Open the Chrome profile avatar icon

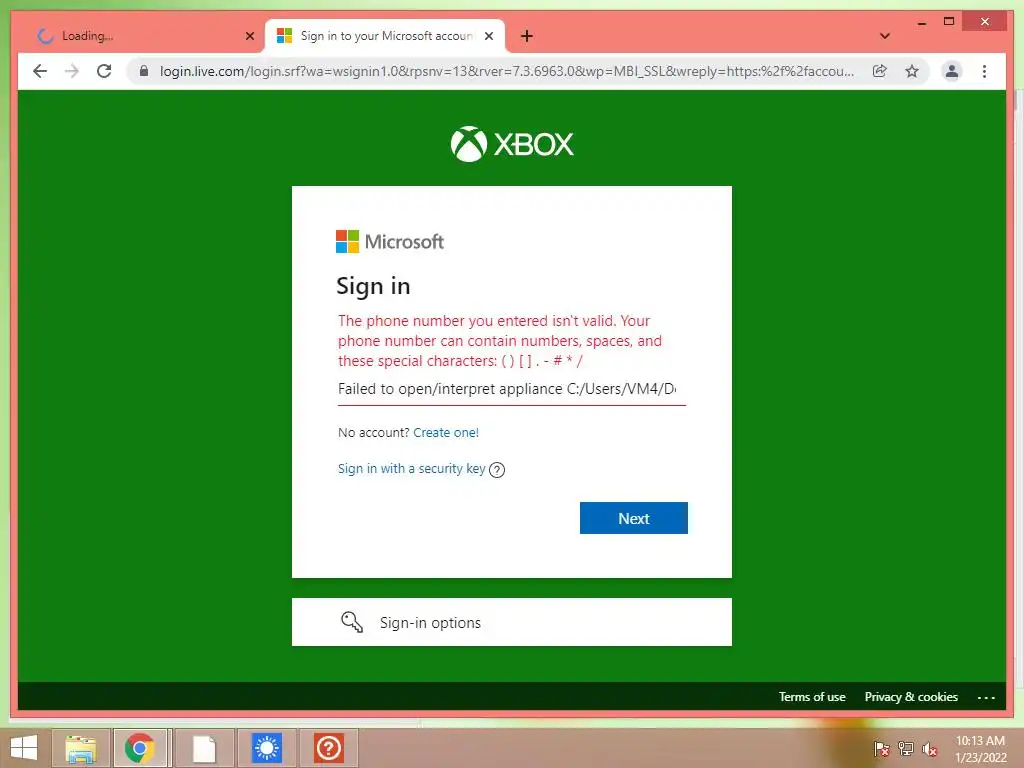[x=952, y=71]
